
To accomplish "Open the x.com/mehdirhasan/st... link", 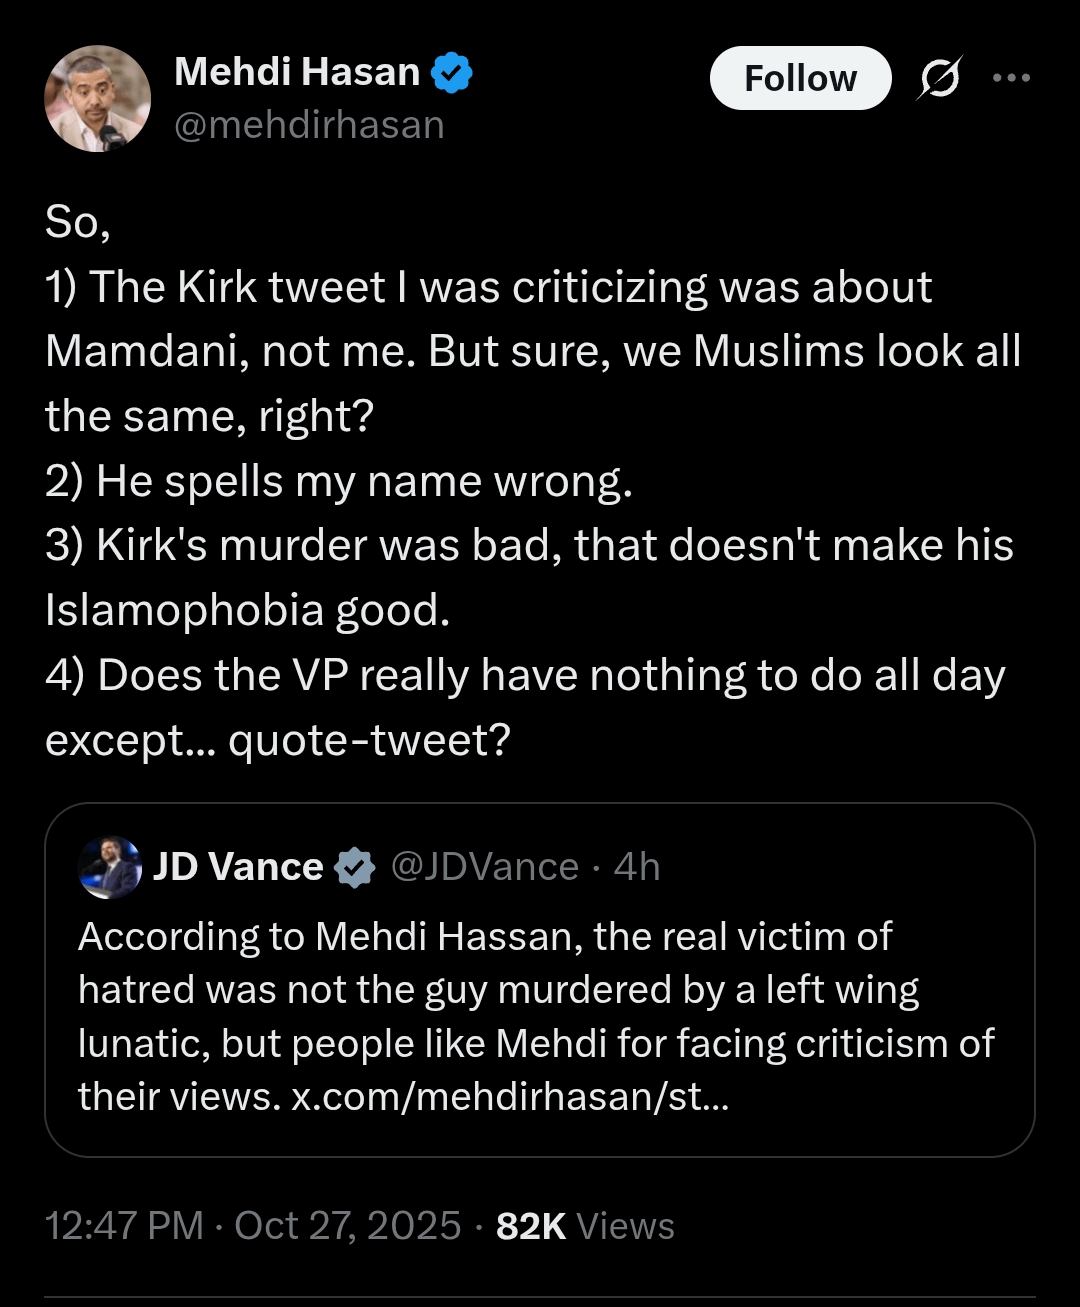I will (510, 1097).
